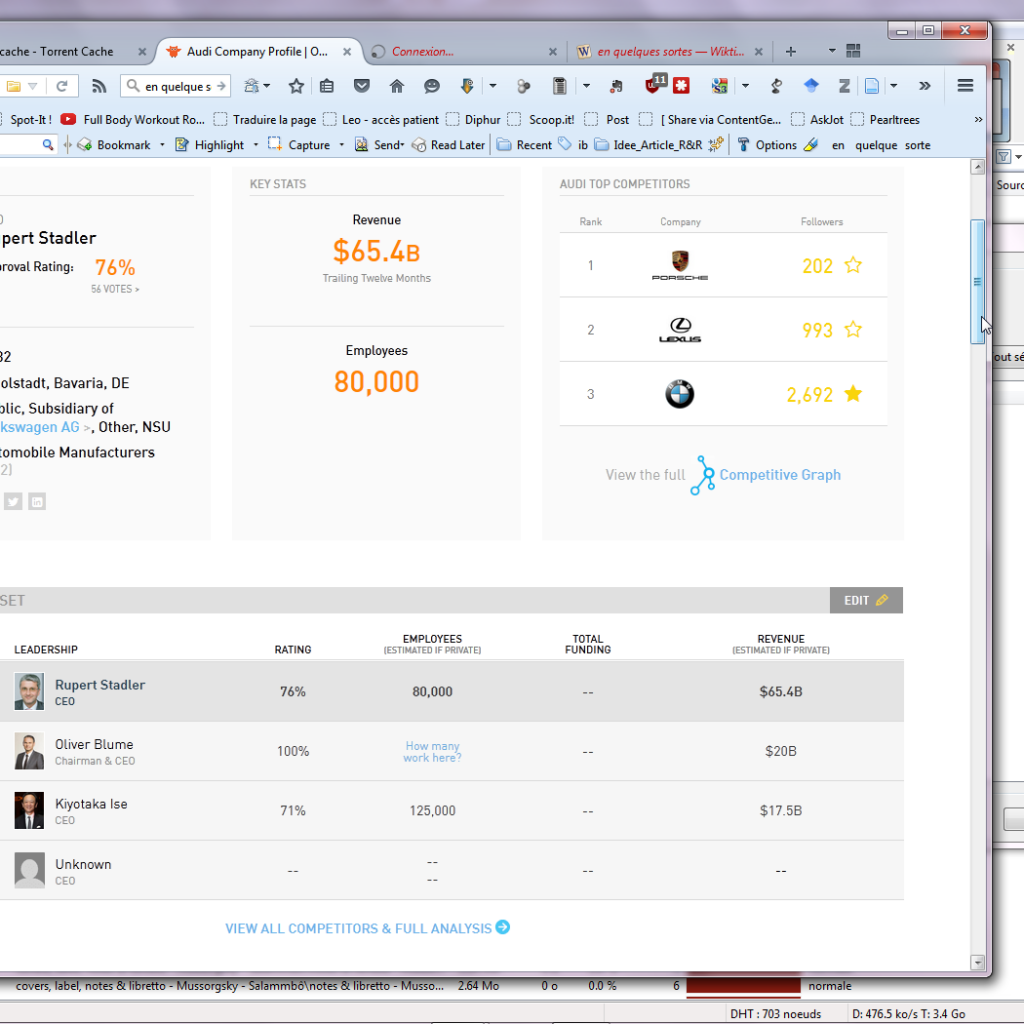The height and width of the screenshot is (1024, 1024).
Task: Click the 'How many work here?' link
Action: pyautogui.click(x=432, y=752)
